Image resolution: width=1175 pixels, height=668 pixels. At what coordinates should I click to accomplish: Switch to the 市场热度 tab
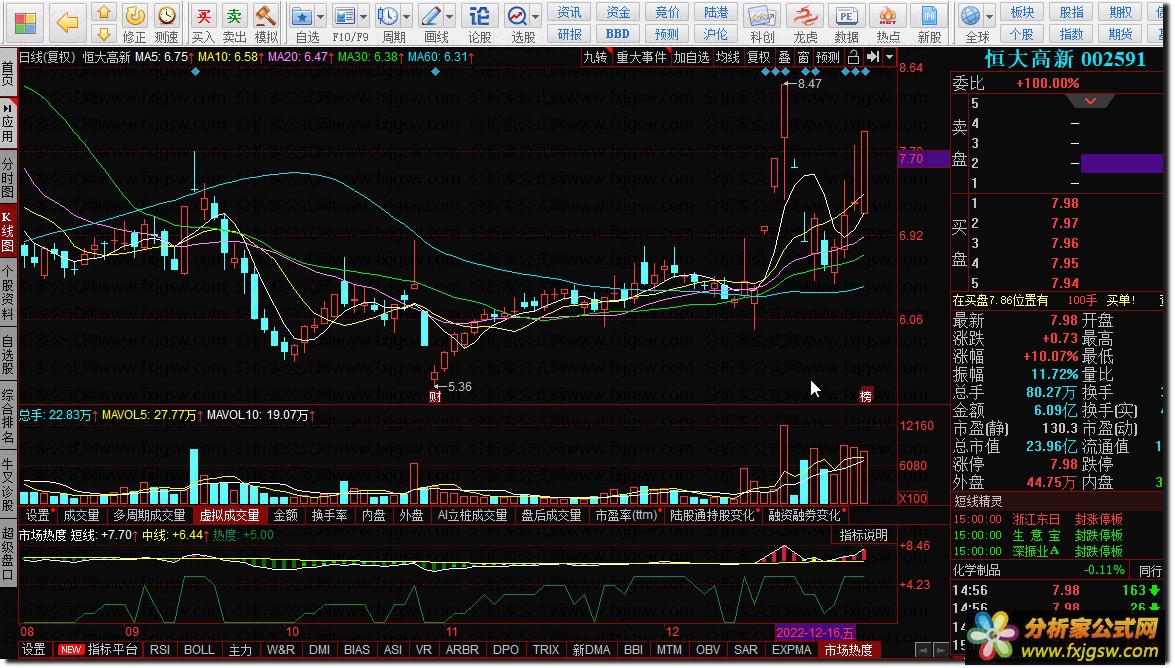pyautogui.click(x=849, y=649)
